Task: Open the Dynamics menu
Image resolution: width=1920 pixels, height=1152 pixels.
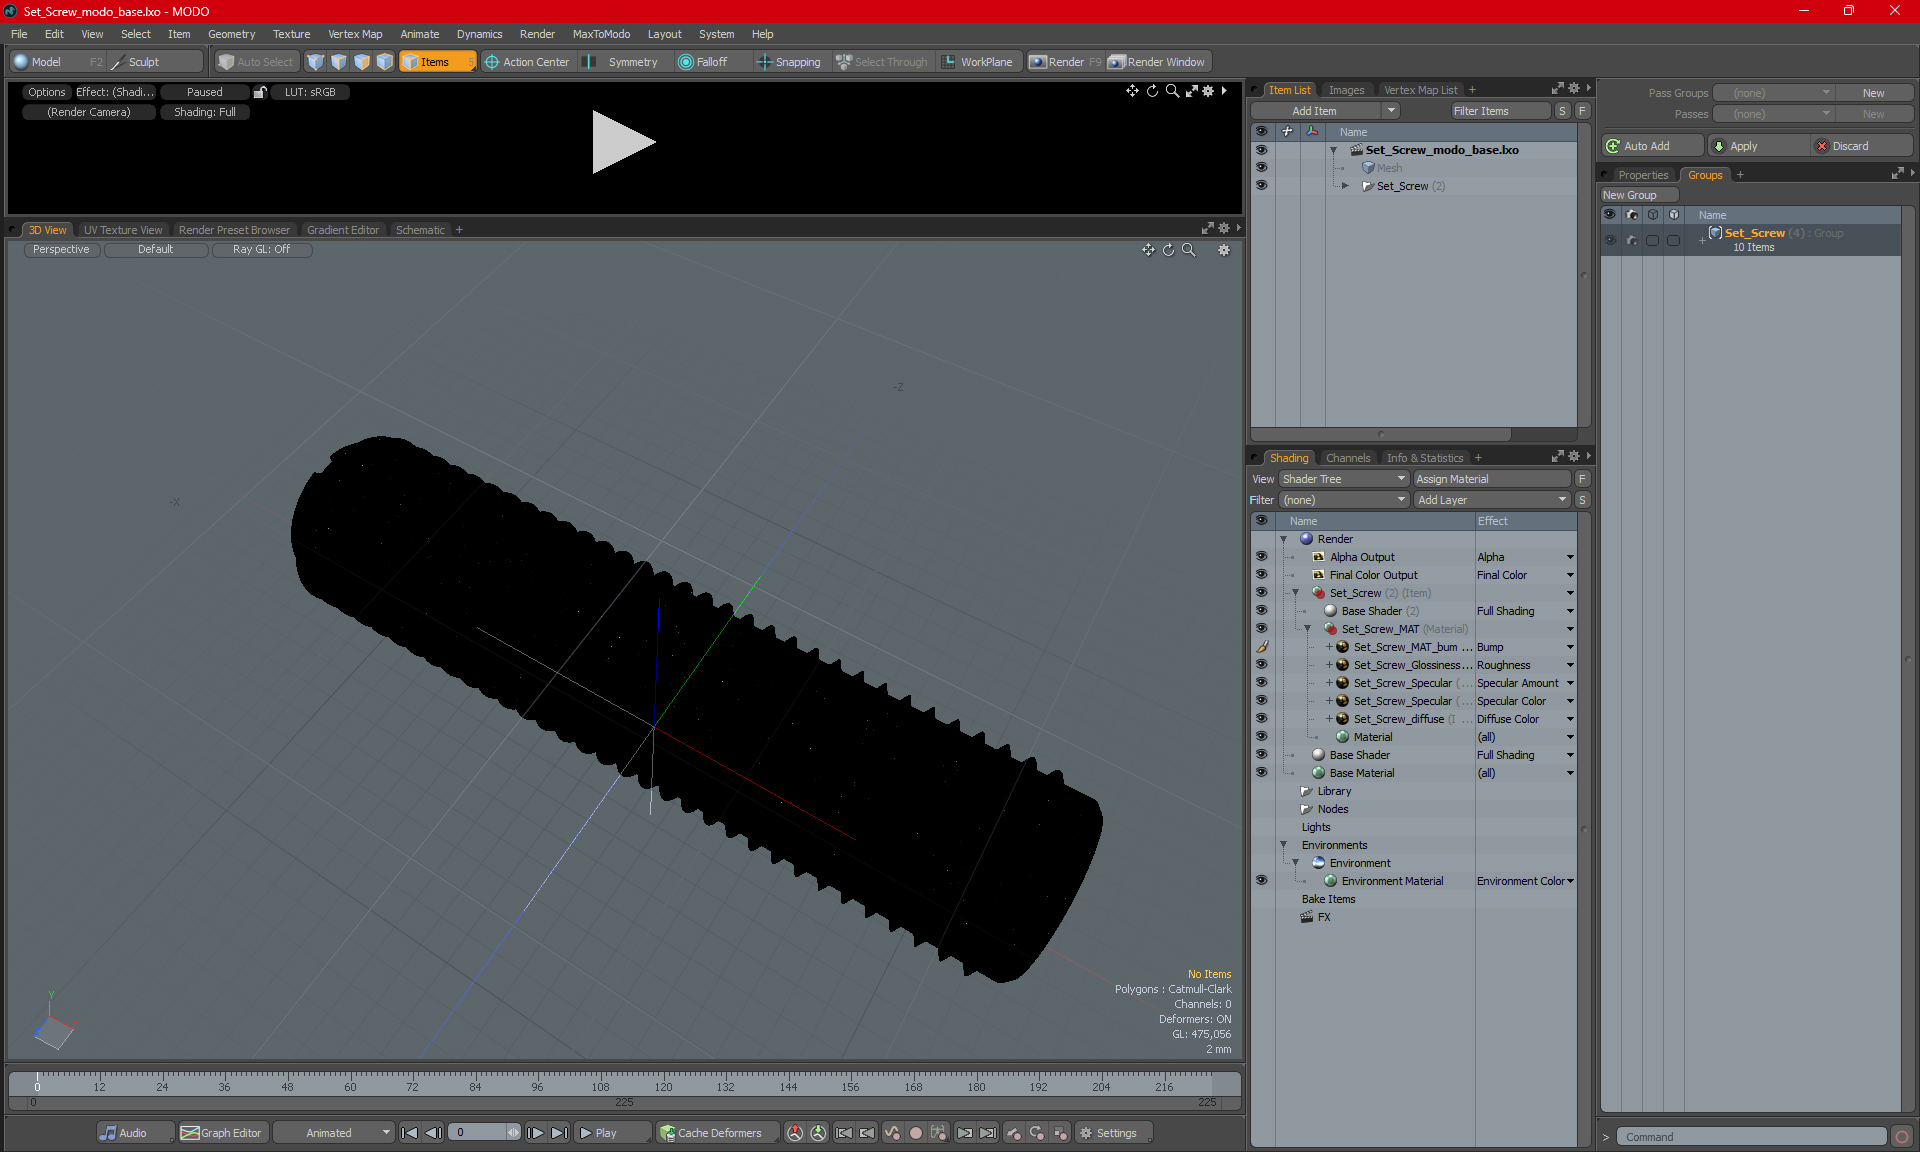Action: point(479,34)
